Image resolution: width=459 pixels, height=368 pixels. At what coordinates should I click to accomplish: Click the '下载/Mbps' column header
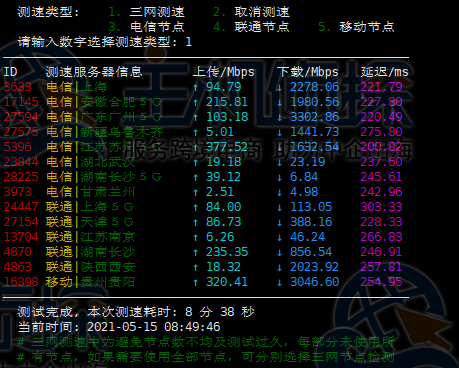click(308, 72)
